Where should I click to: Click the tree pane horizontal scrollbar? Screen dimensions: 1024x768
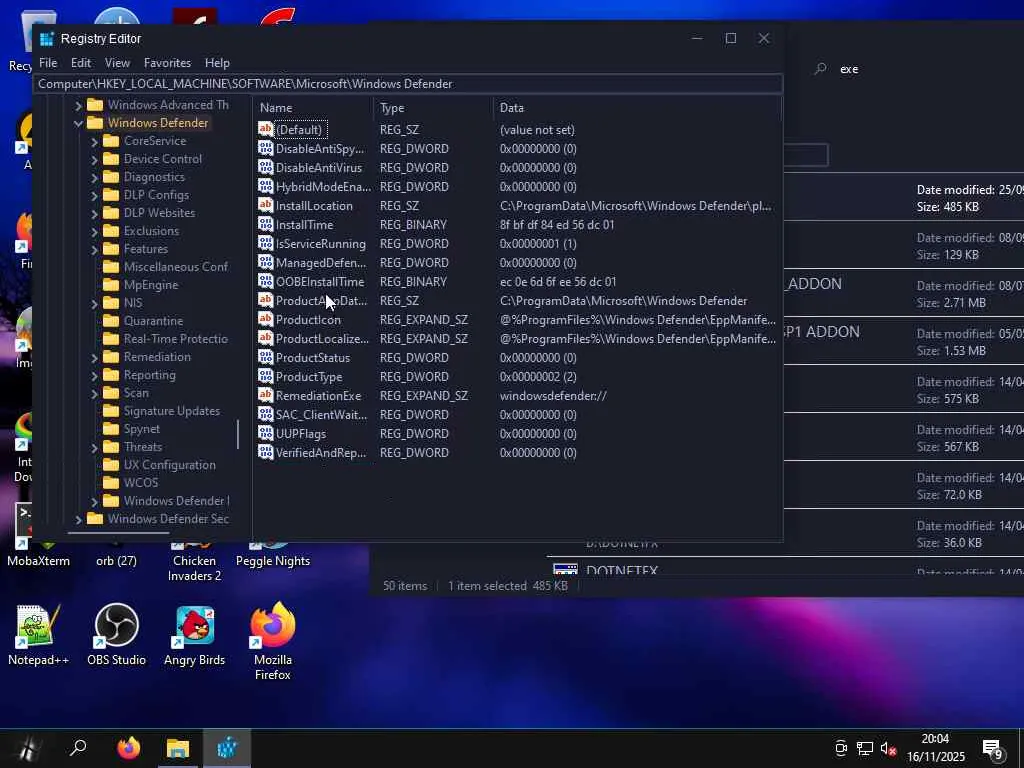coord(118,532)
